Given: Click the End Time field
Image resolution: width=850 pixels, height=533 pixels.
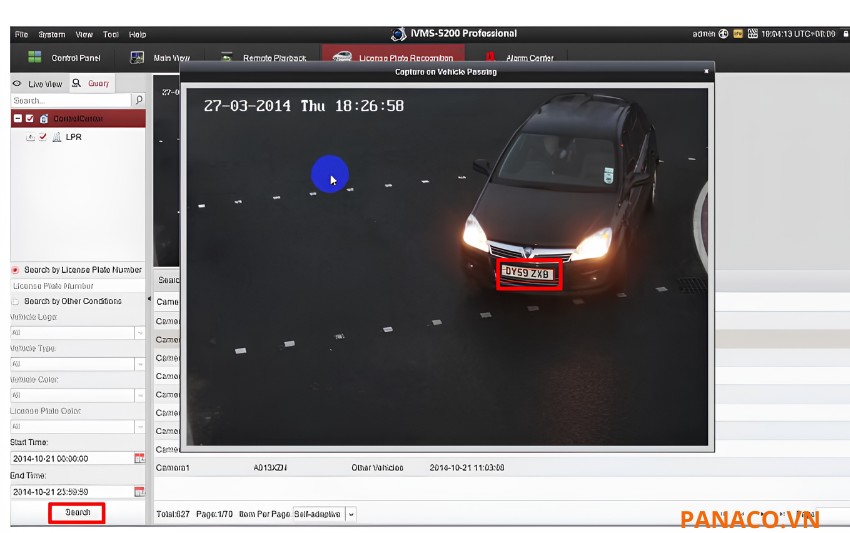Looking at the screenshot, I should coord(72,492).
